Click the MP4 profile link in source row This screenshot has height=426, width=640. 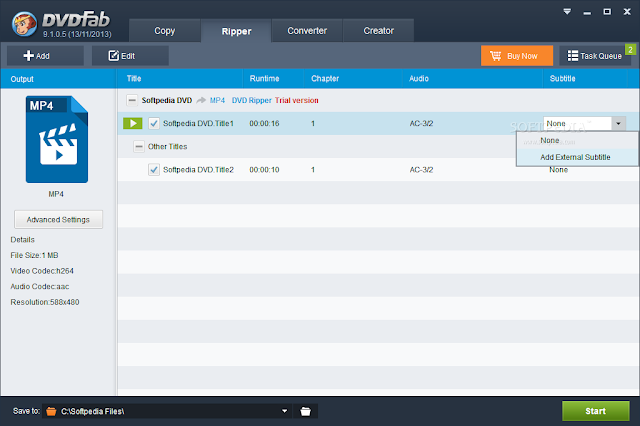(217, 100)
